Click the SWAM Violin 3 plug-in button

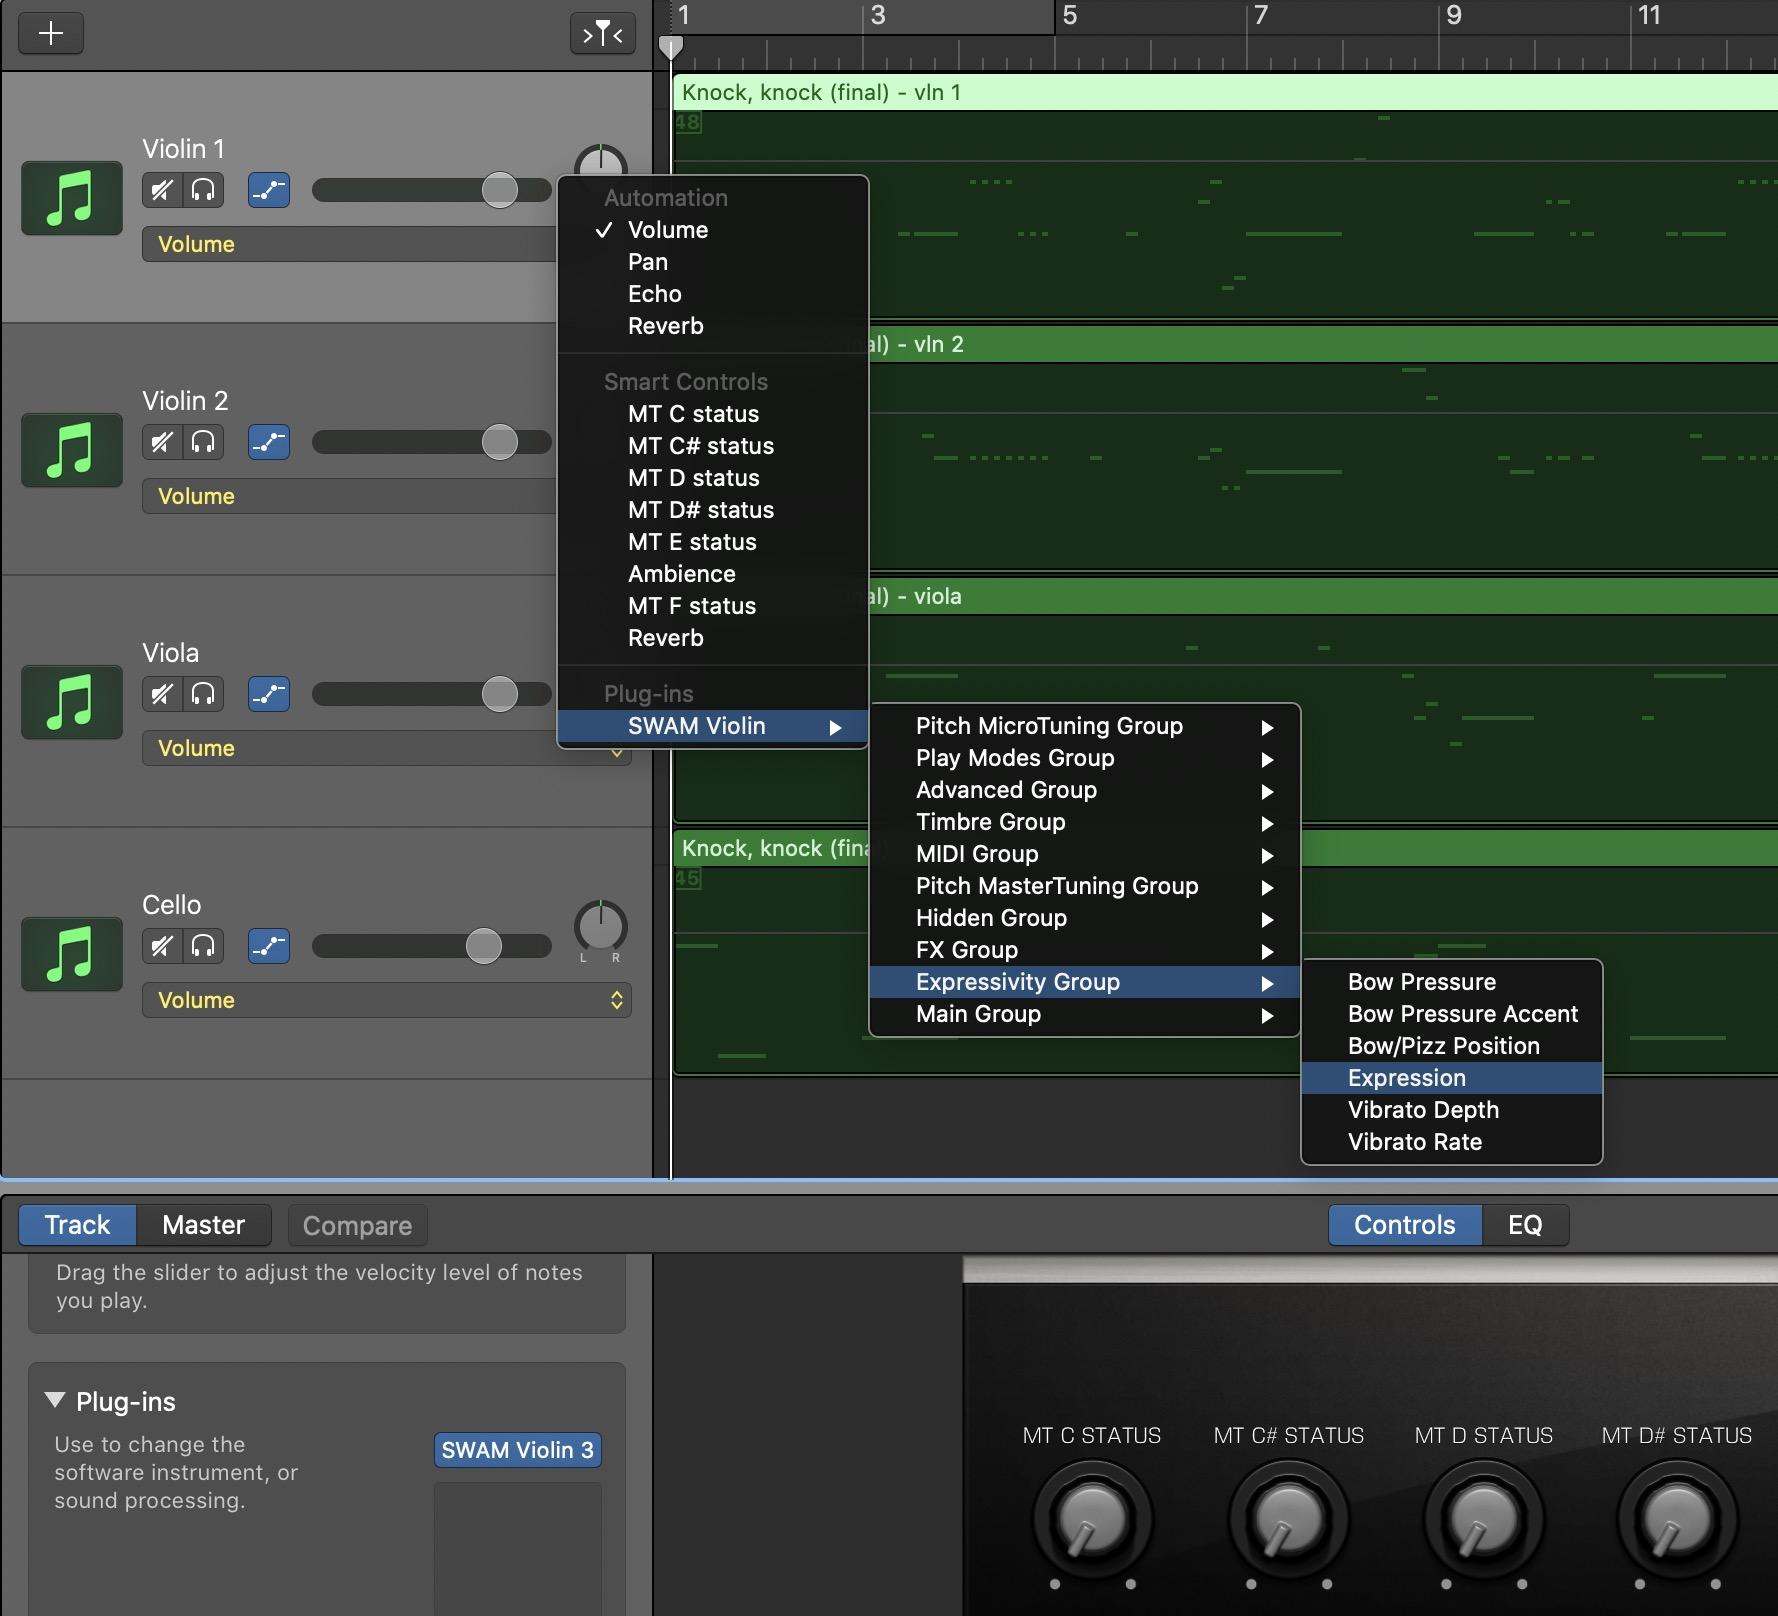point(517,1450)
